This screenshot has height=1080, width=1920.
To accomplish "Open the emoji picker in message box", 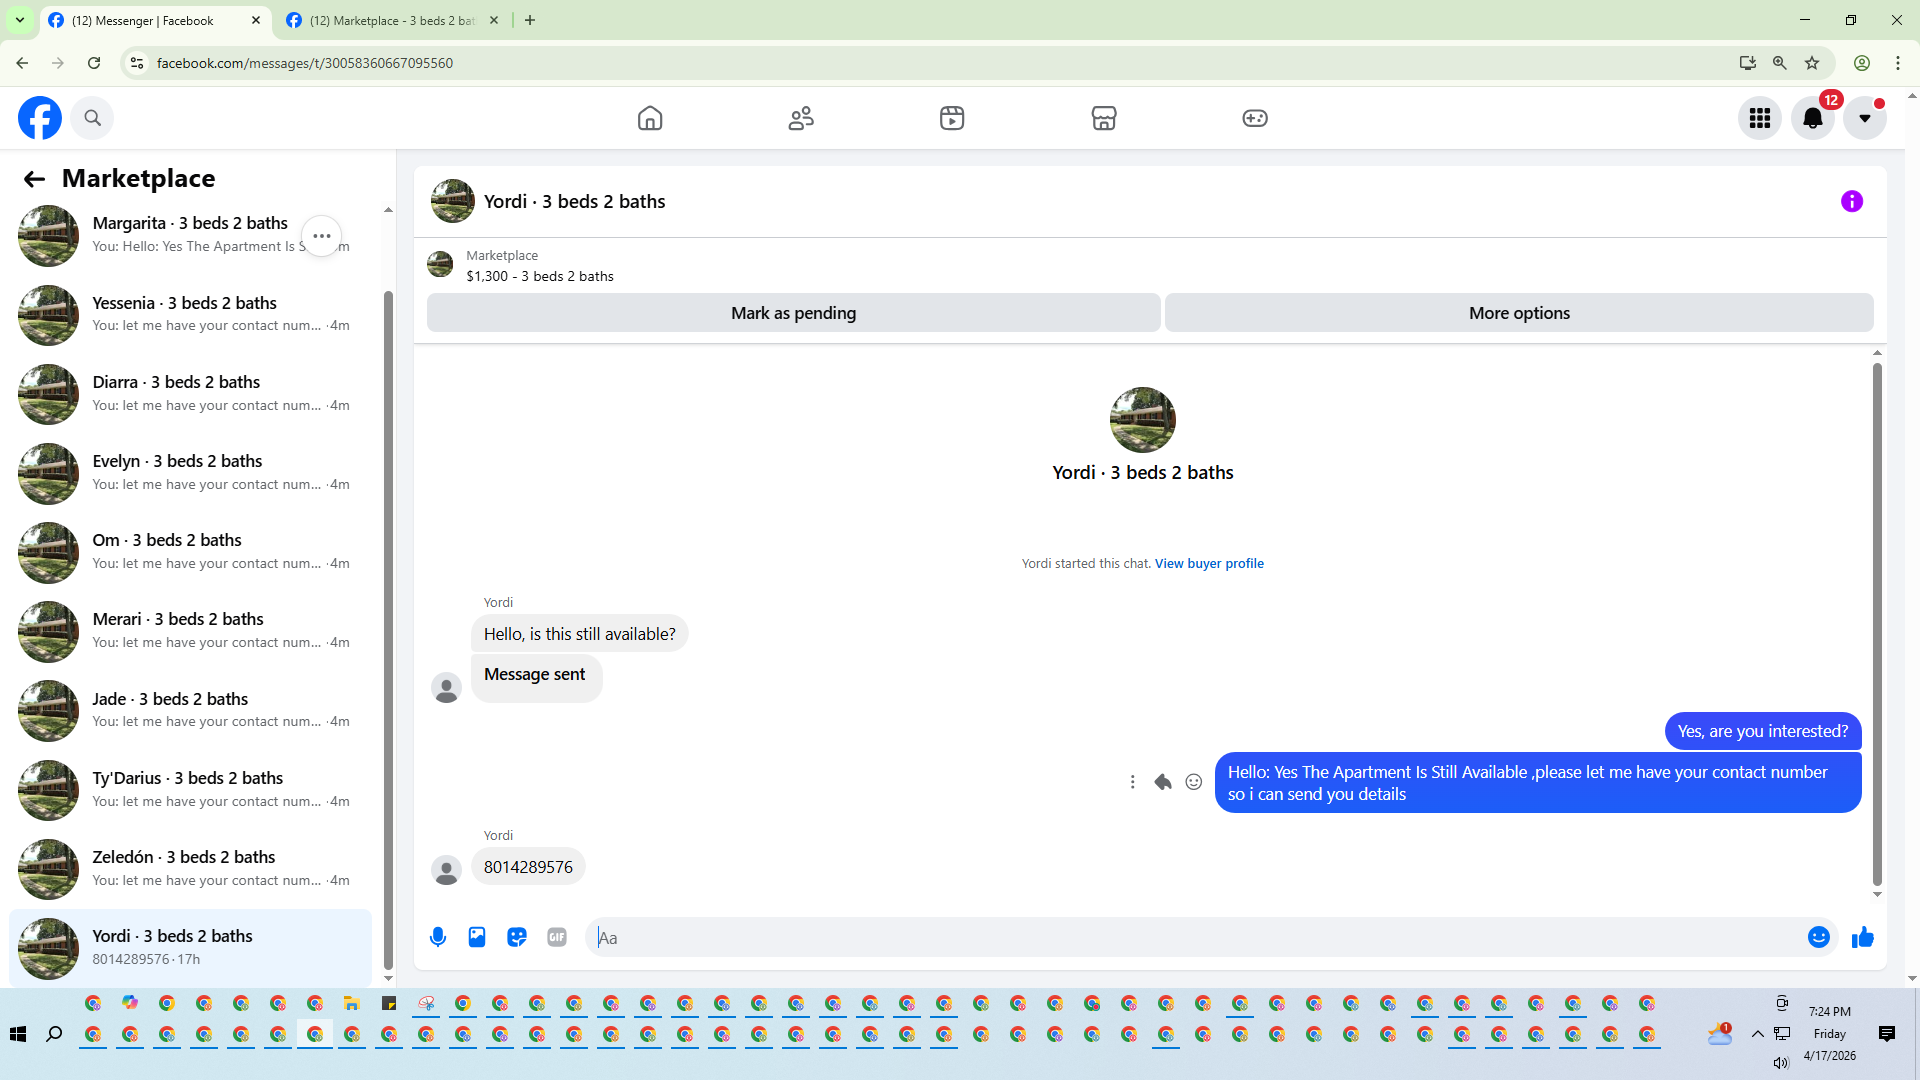I will (1818, 937).
